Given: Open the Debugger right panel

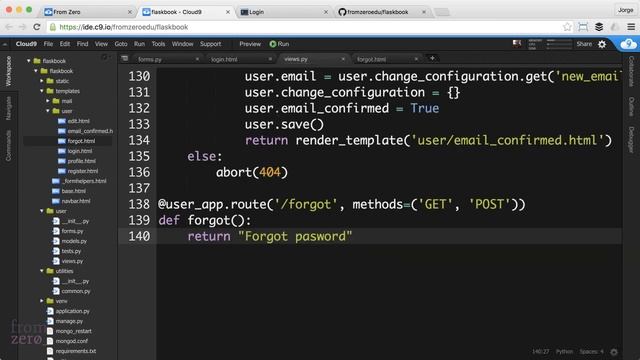Looking at the screenshot, I should [x=631, y=140].
